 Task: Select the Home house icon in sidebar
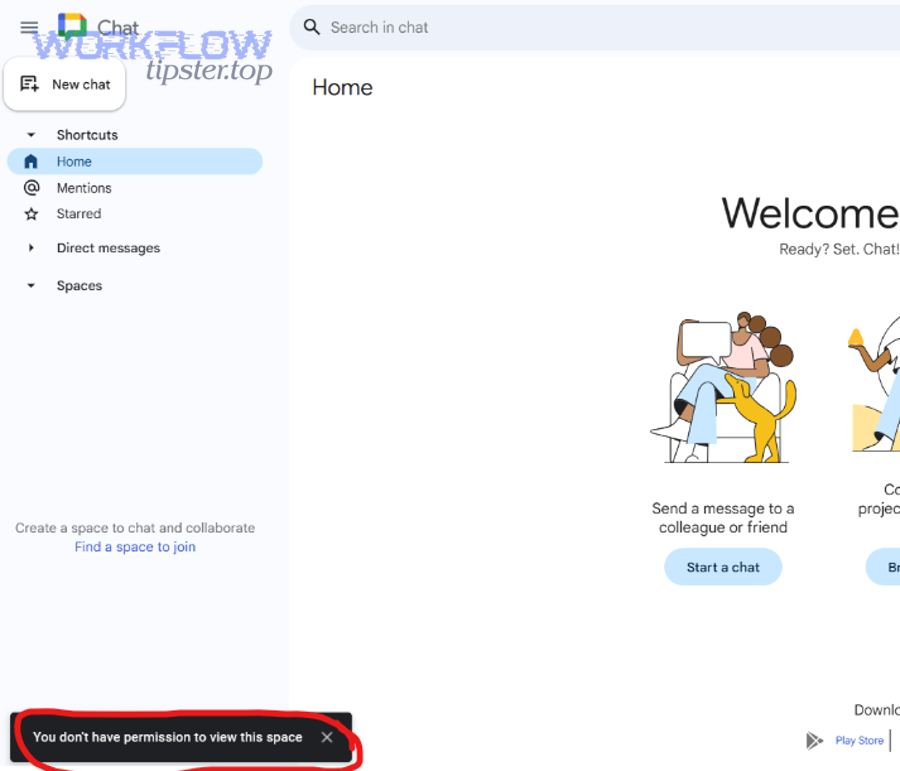(x=31, y=161)
